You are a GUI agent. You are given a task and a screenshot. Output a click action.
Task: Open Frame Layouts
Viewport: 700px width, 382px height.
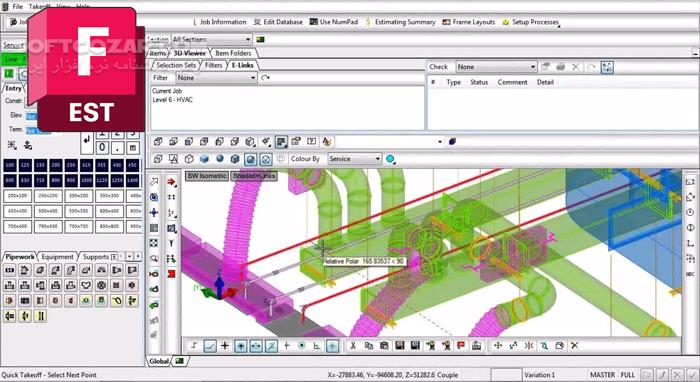pyautogui.click(x=469, y=22)
